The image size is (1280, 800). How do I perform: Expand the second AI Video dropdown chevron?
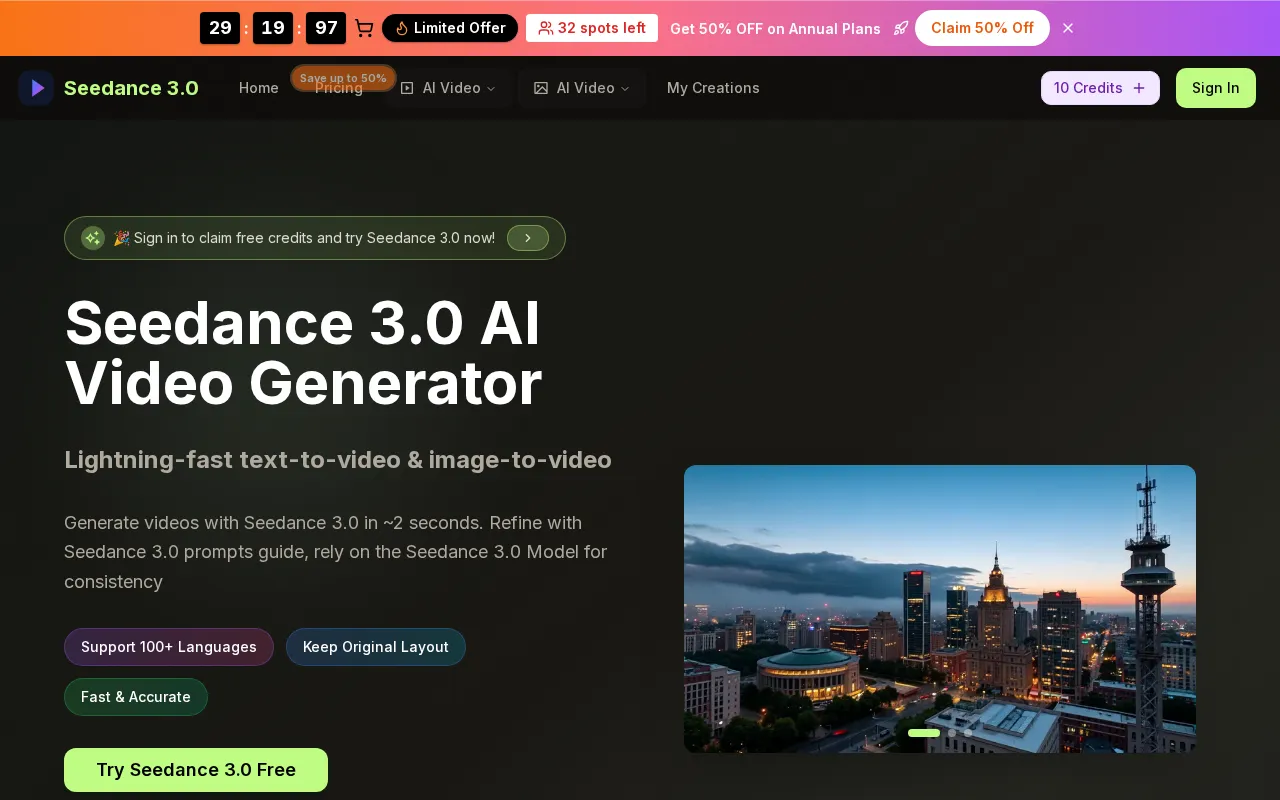tap(625, 88)
